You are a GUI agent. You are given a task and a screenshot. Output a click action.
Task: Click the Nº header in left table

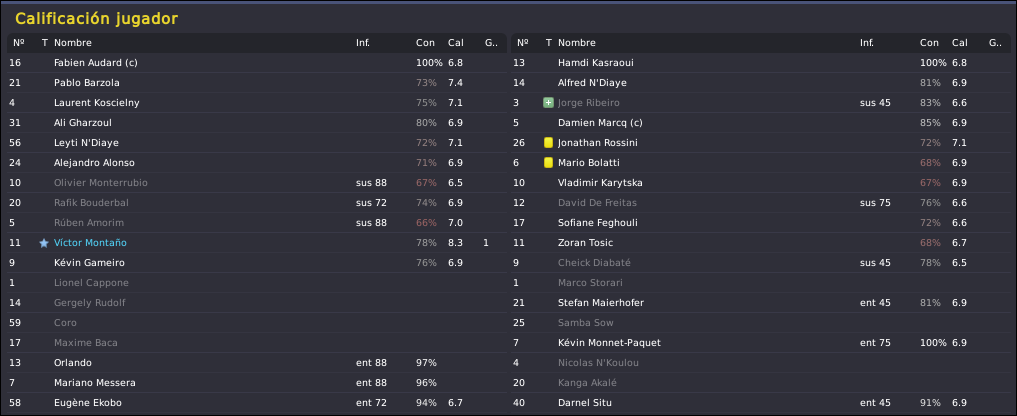[18, 43]
